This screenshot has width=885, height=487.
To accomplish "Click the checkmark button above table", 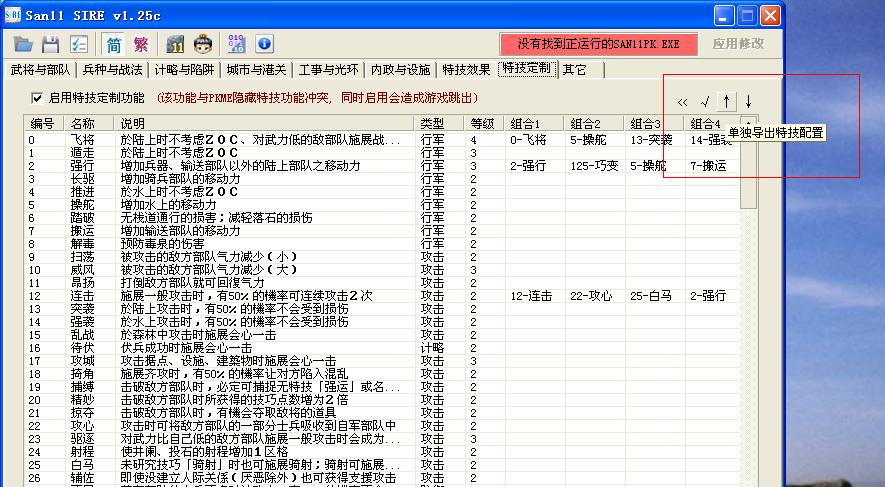I will (705, 101).
